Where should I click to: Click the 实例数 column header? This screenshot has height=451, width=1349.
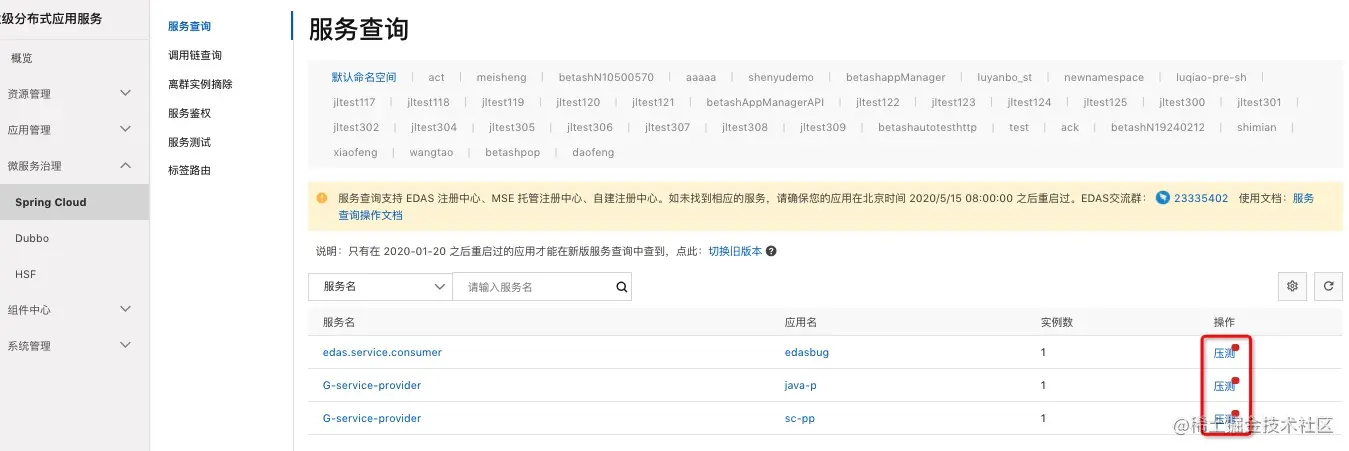1057,322
